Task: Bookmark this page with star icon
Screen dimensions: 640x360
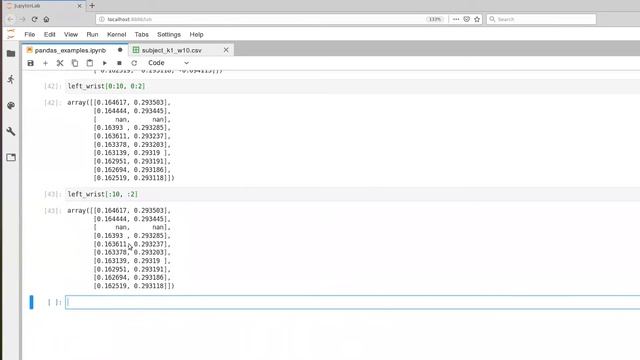Action: (477, 19)
